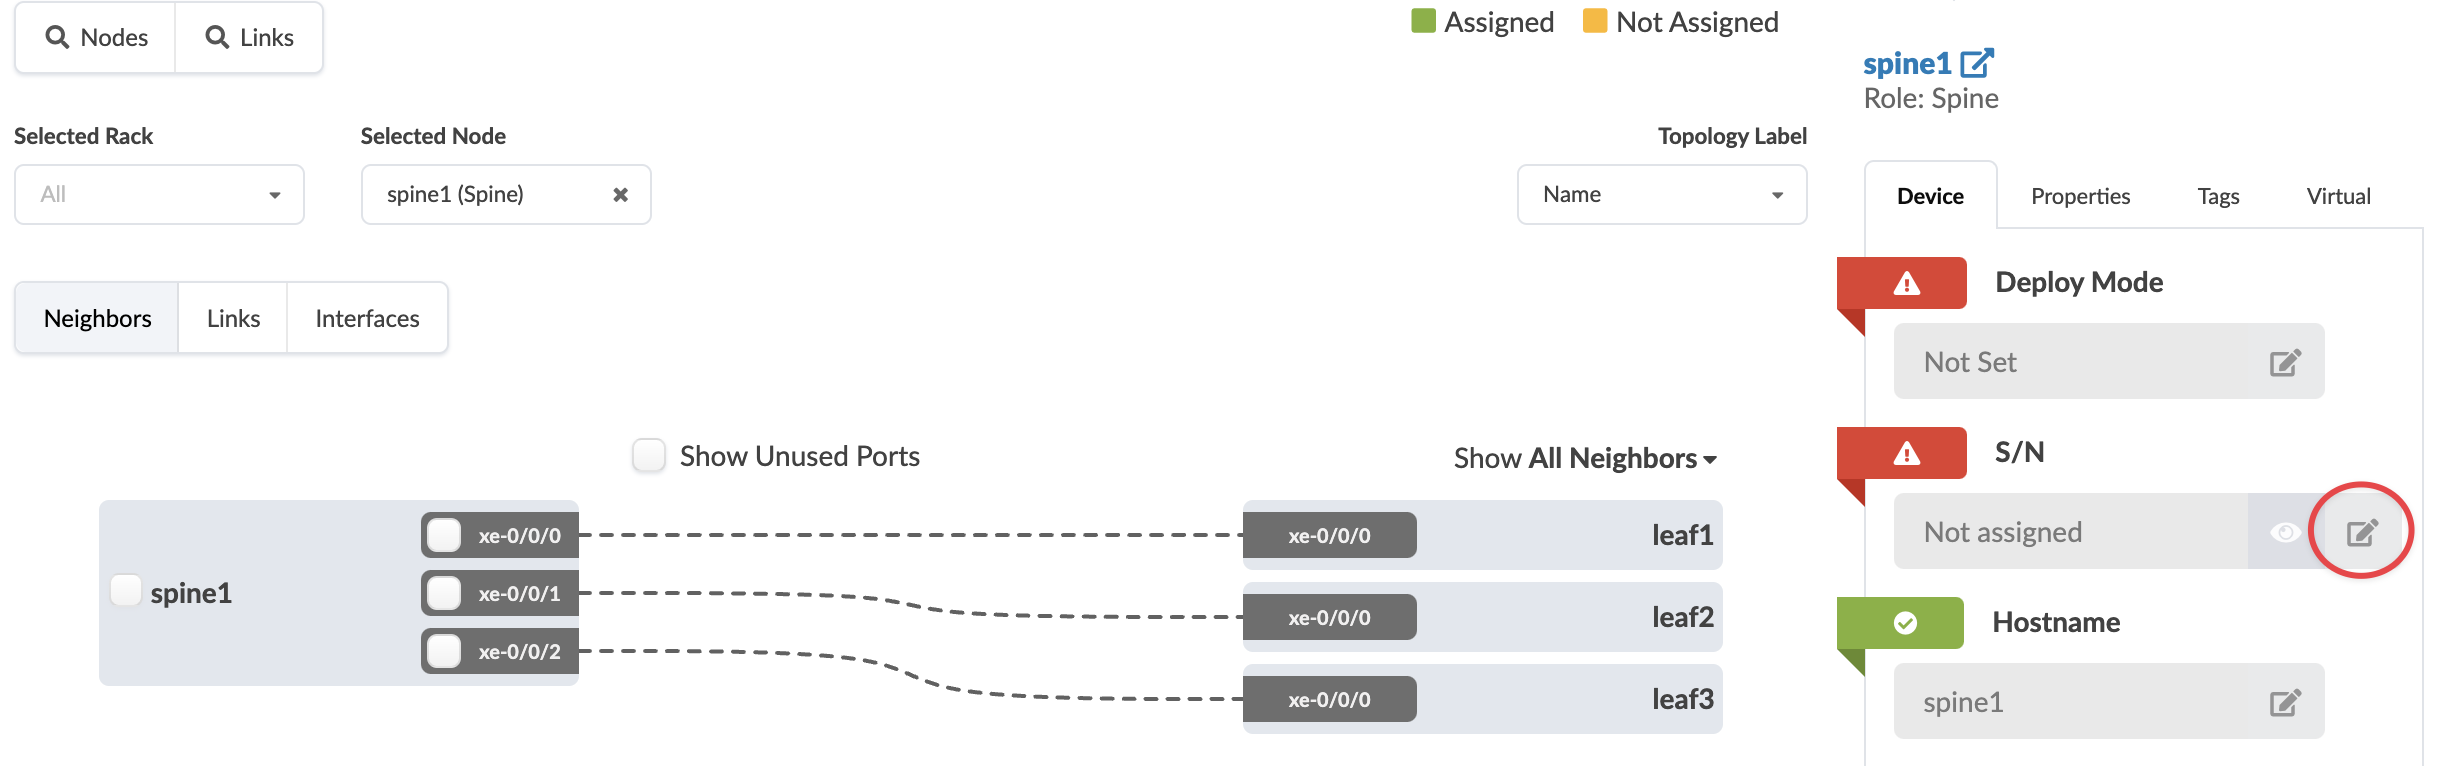Click the green Assigned legend swatch
This screenshot has width=2448, height=766.
(x=1423, y=21)
